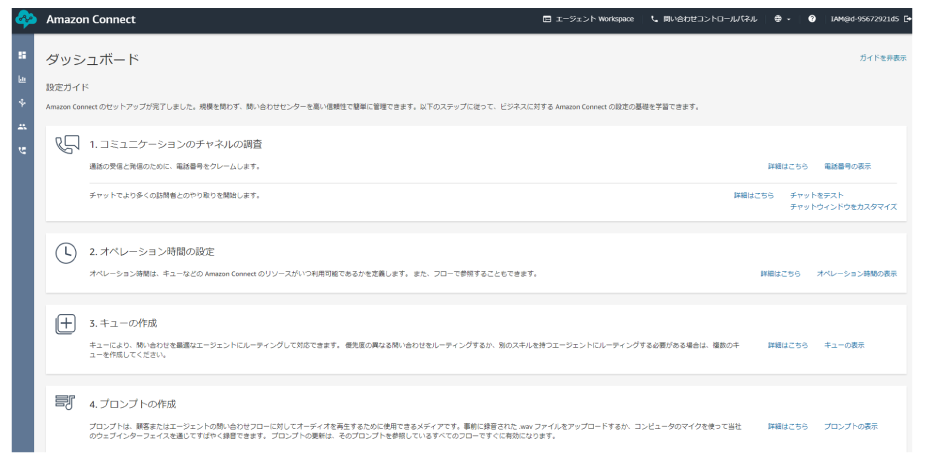This screenshot has width=925, height=462.
Task: Open the analytics bar chart sidebar icon
Action: point(22,79)
